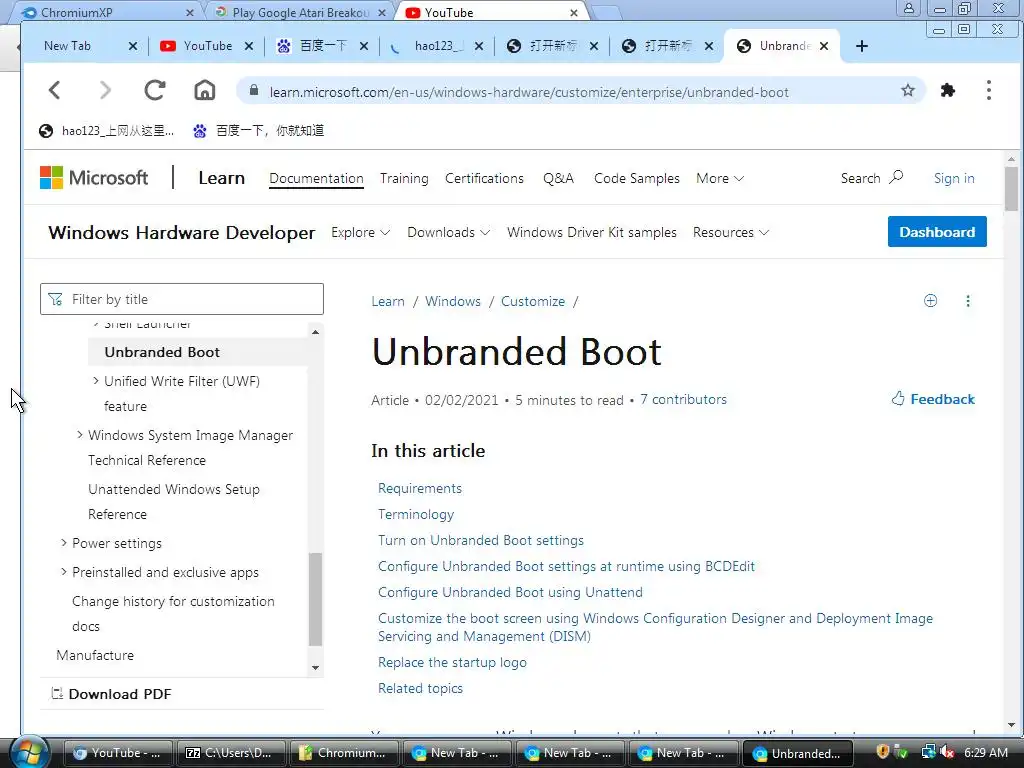Open the Code Samples menu item
1024x768 pixels.
point(637,178)
